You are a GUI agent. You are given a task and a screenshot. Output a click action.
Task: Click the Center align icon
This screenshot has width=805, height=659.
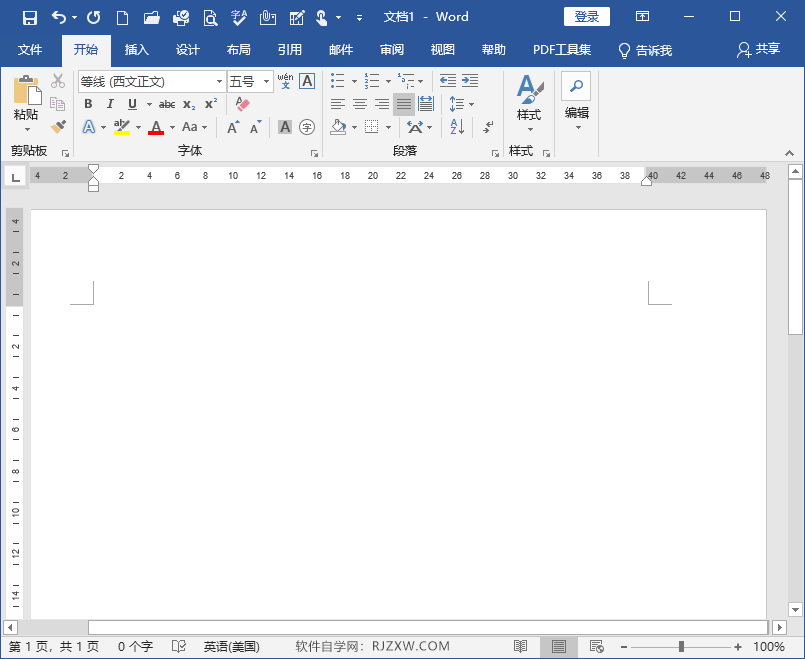pos(360,104)
